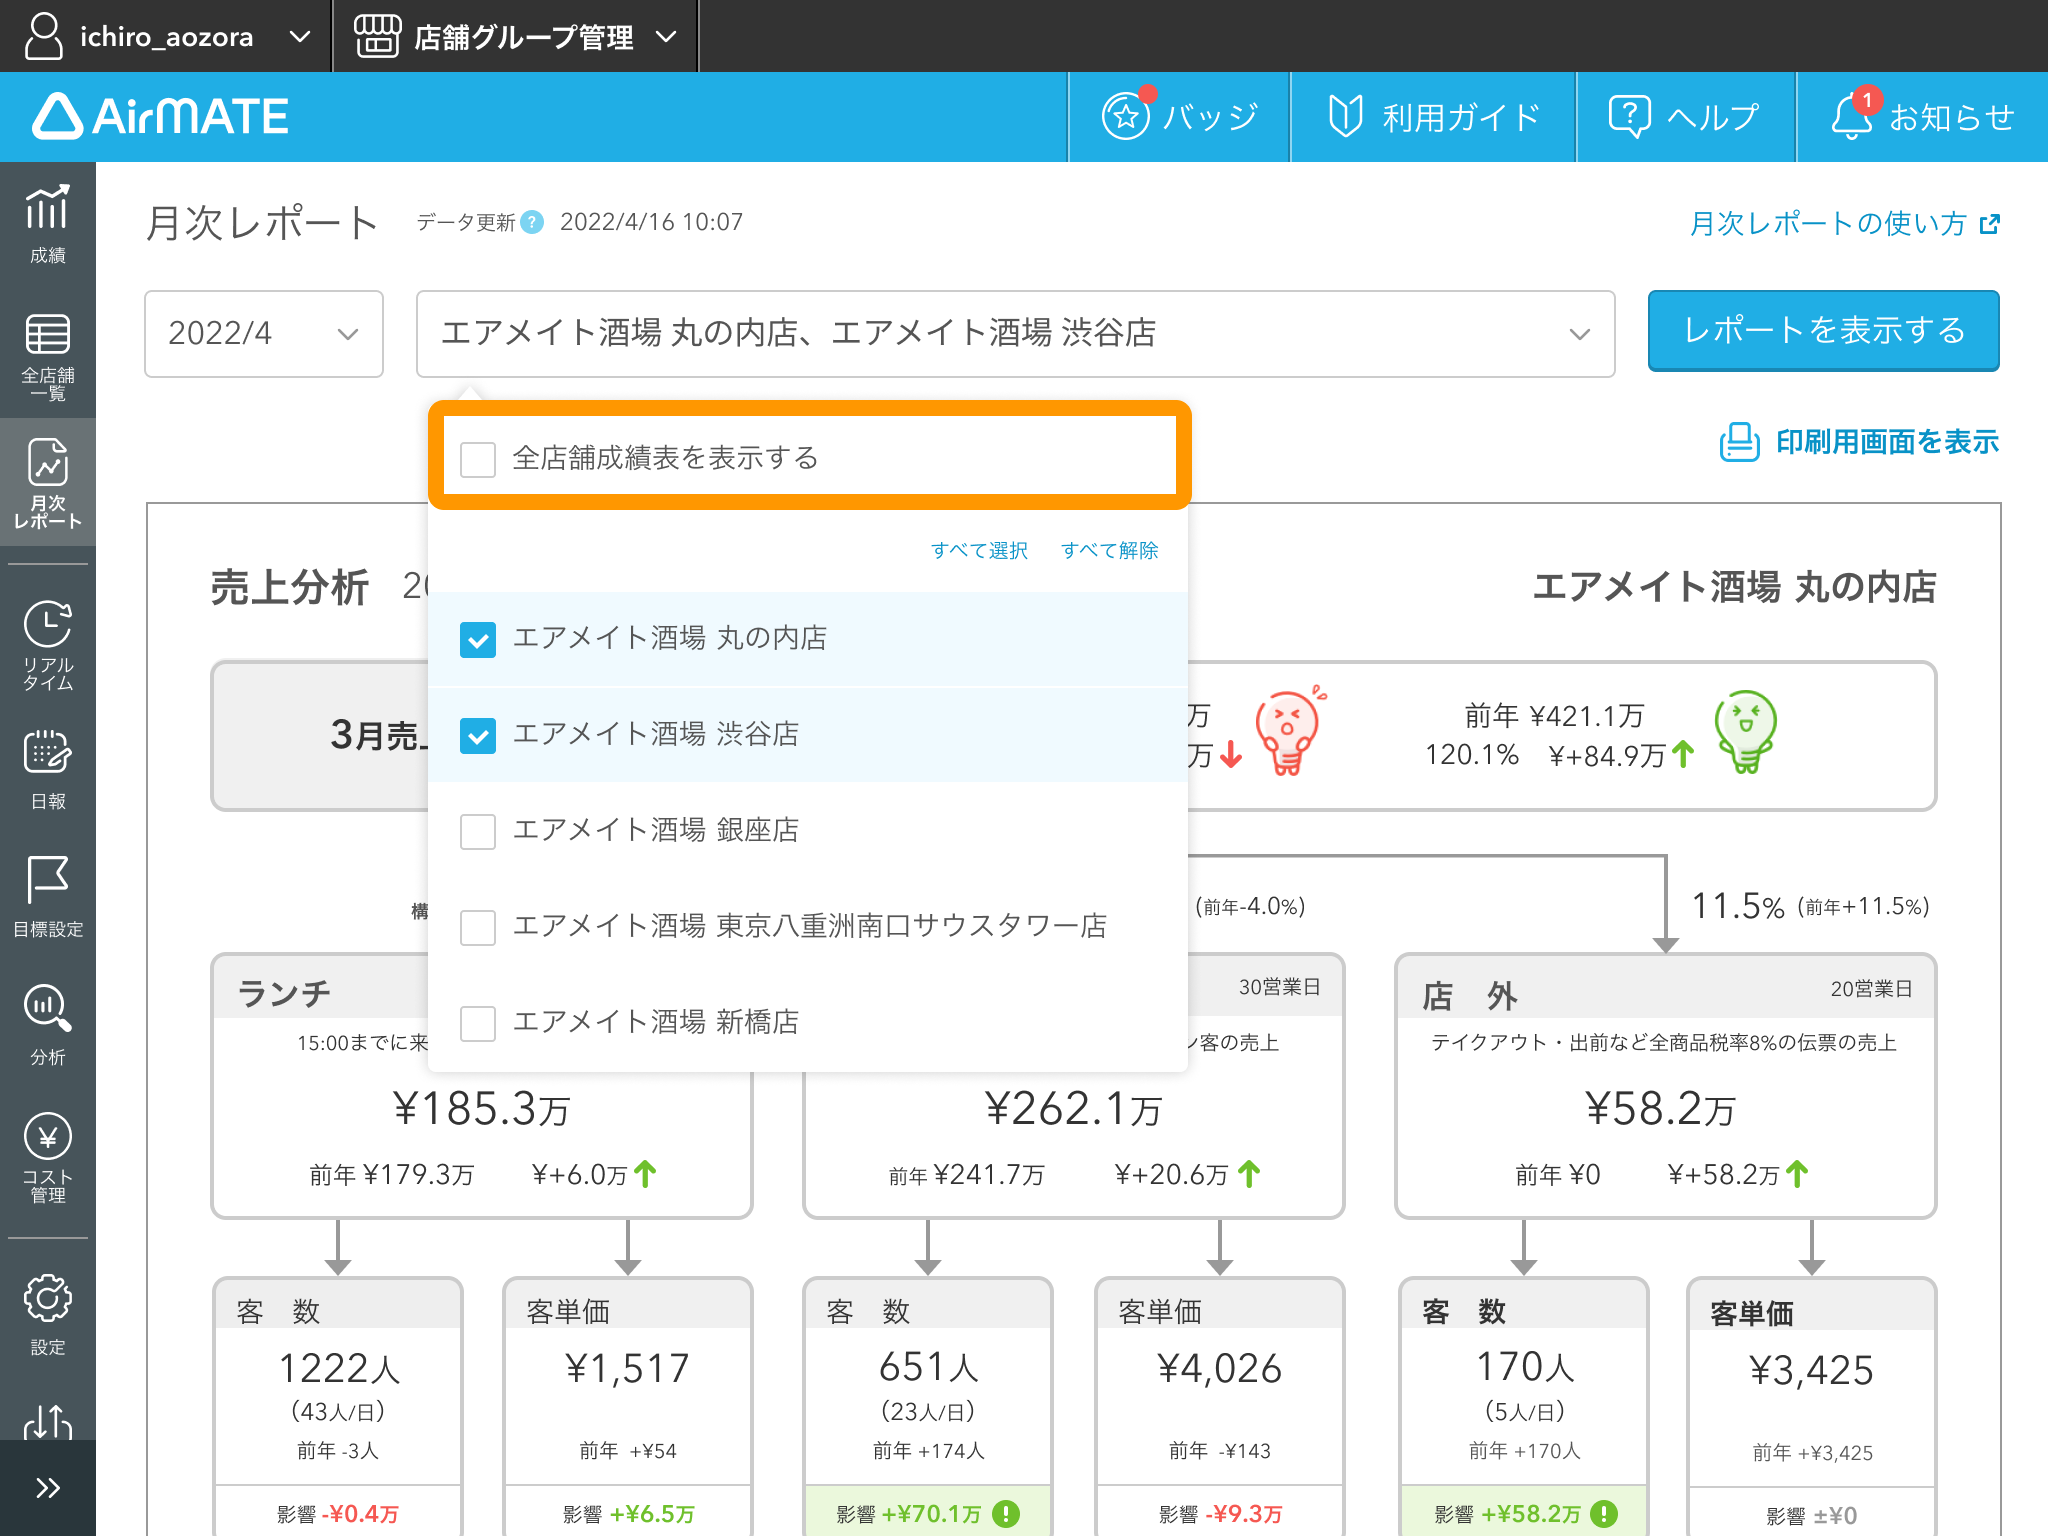Viewport: 2048px width, 1536px height.
Task: Click the 前年 ¥421.1万 text
Action: 1554,716
